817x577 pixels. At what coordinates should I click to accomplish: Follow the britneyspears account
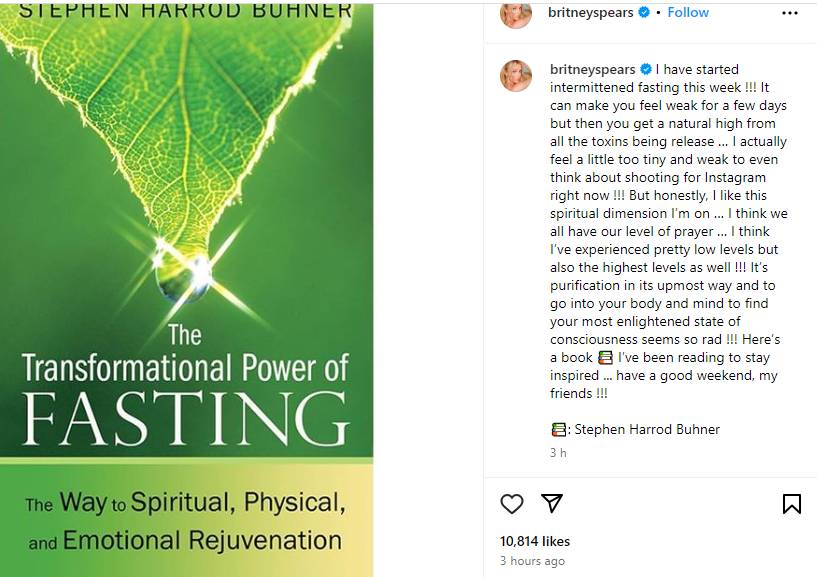pyautogui.click(x=688, y=12)
